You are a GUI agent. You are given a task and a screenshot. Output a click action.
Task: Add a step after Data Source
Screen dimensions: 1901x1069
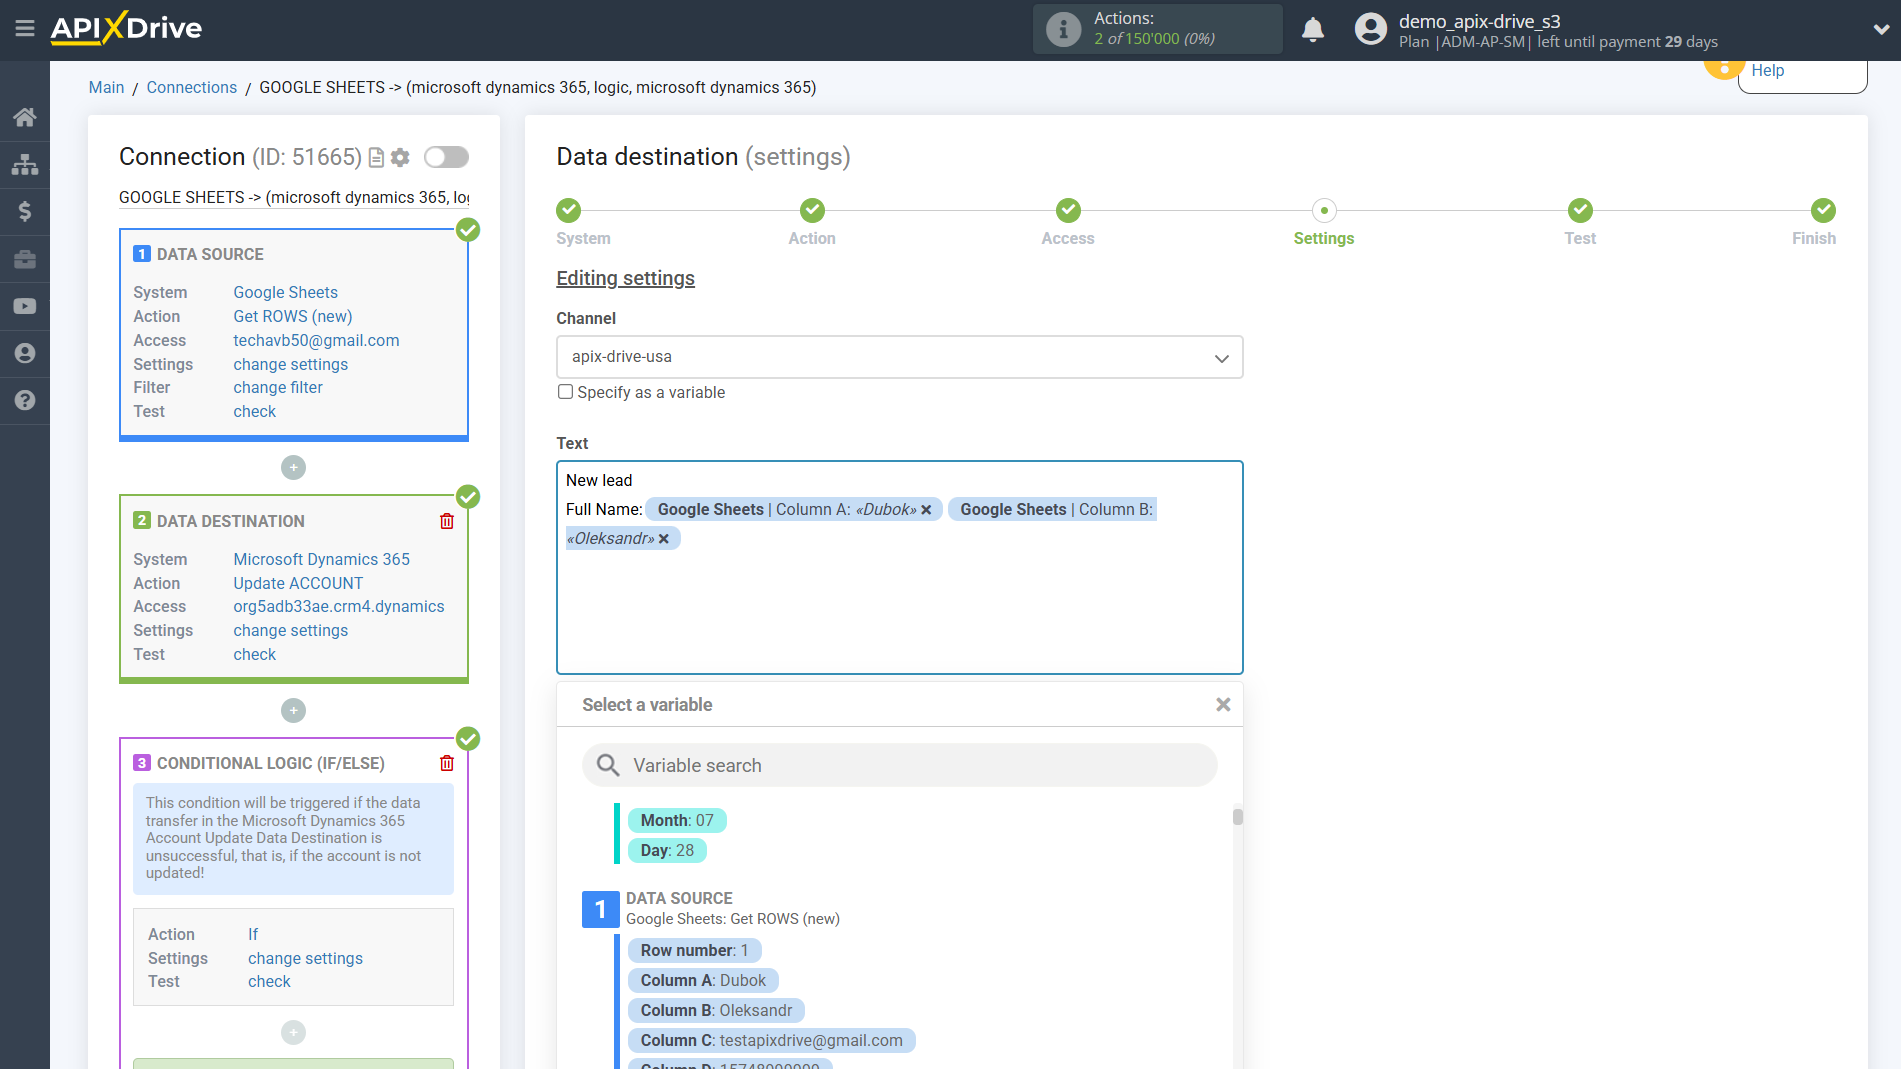(x=293, y=467)
